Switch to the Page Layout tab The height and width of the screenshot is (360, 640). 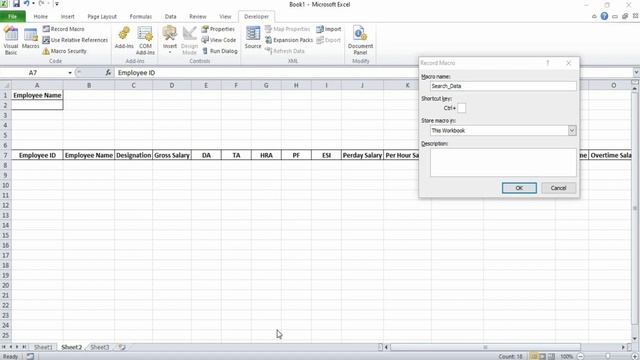tap(102, 16)
